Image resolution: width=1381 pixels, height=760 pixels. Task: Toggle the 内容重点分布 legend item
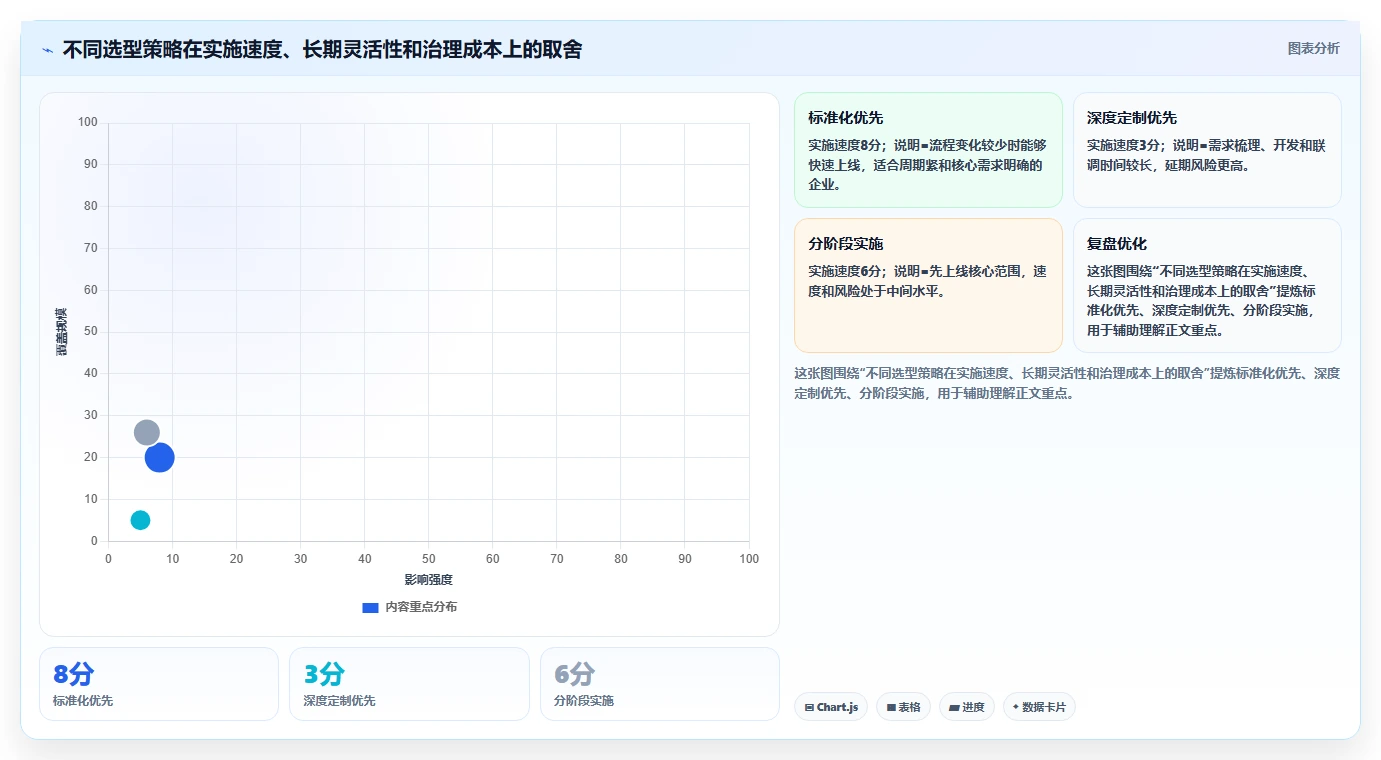click(410, 607)
